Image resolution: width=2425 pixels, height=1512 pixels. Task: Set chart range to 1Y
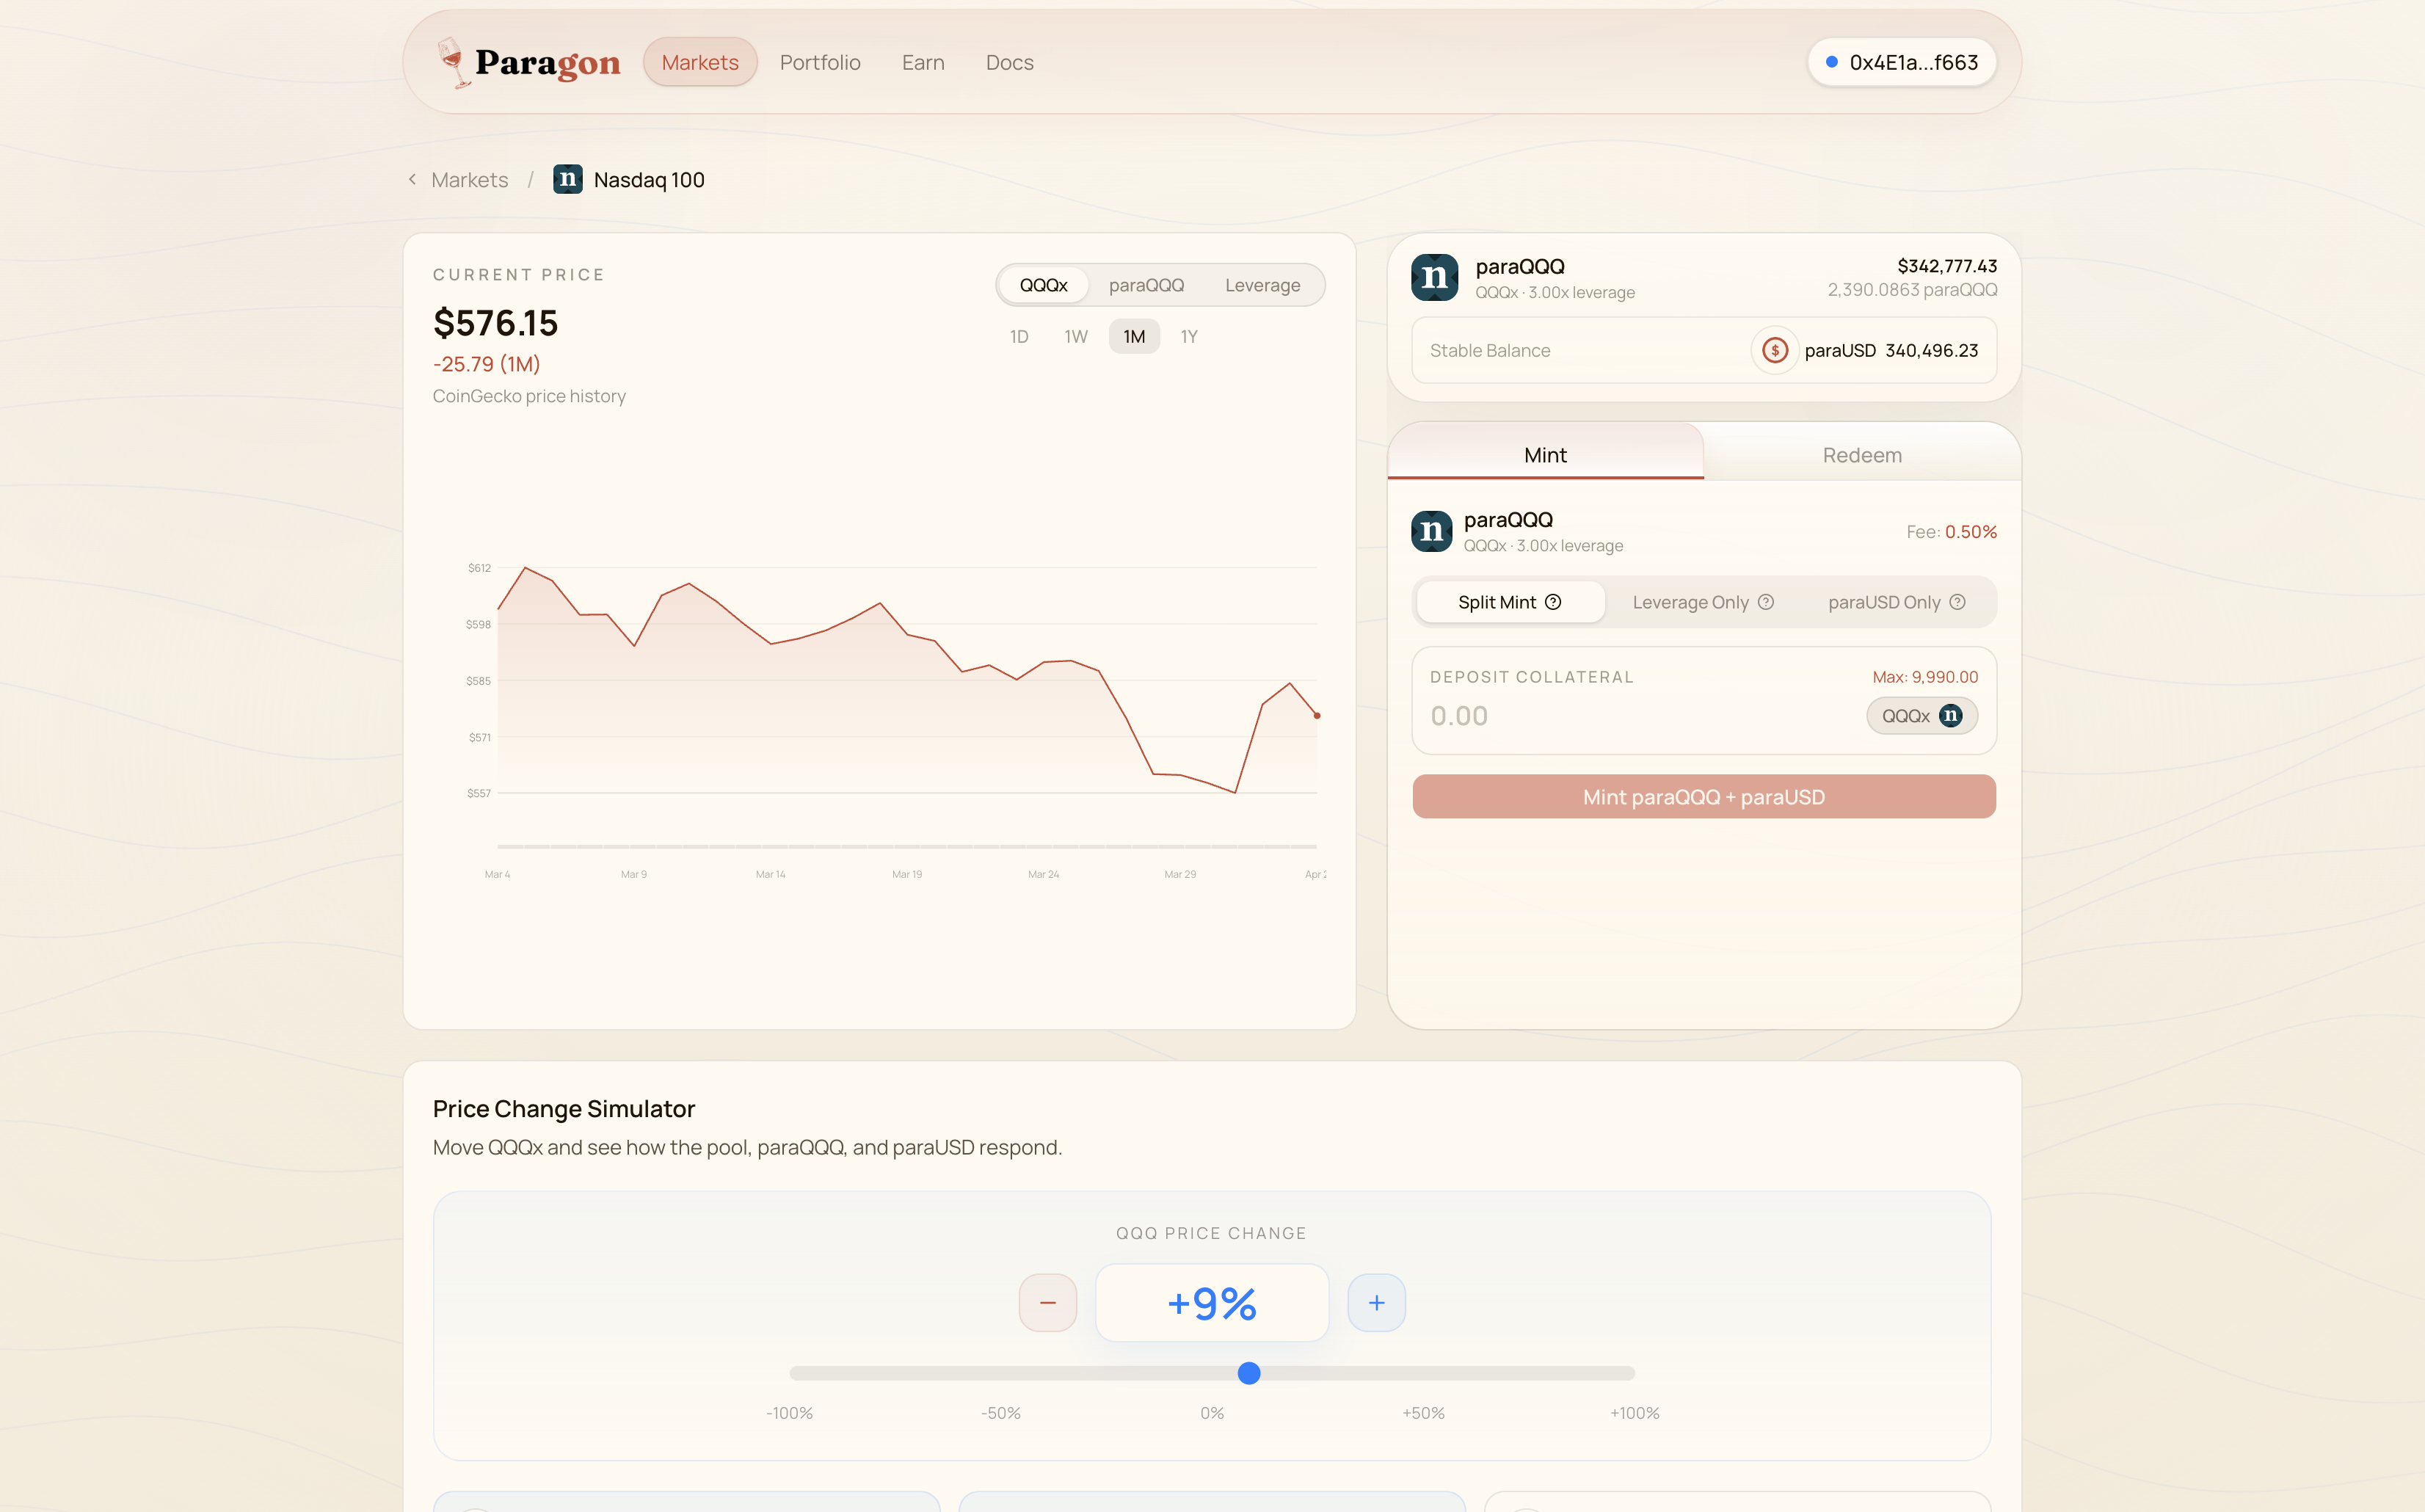coord(1188,337)
